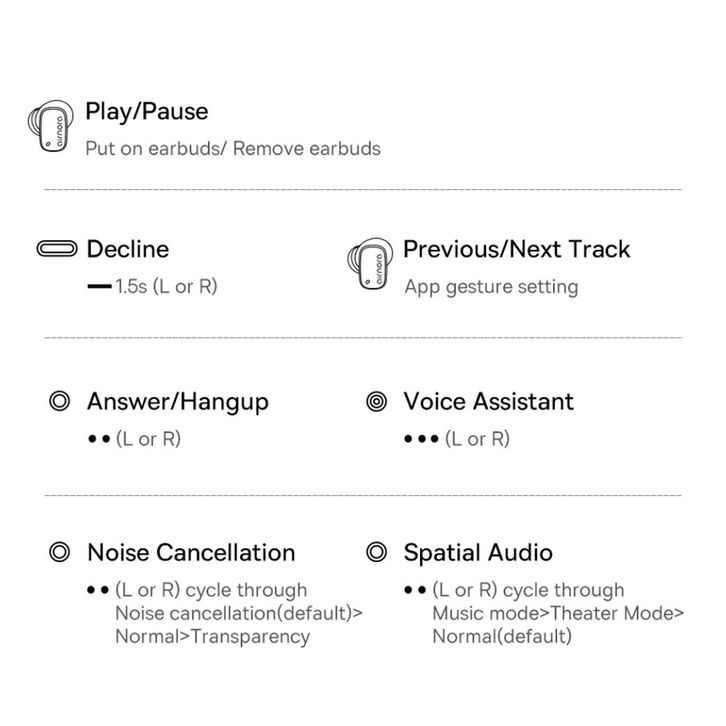
Task: Click the Music mode>Theater Mode> text
Action: (x=558, y=613)
